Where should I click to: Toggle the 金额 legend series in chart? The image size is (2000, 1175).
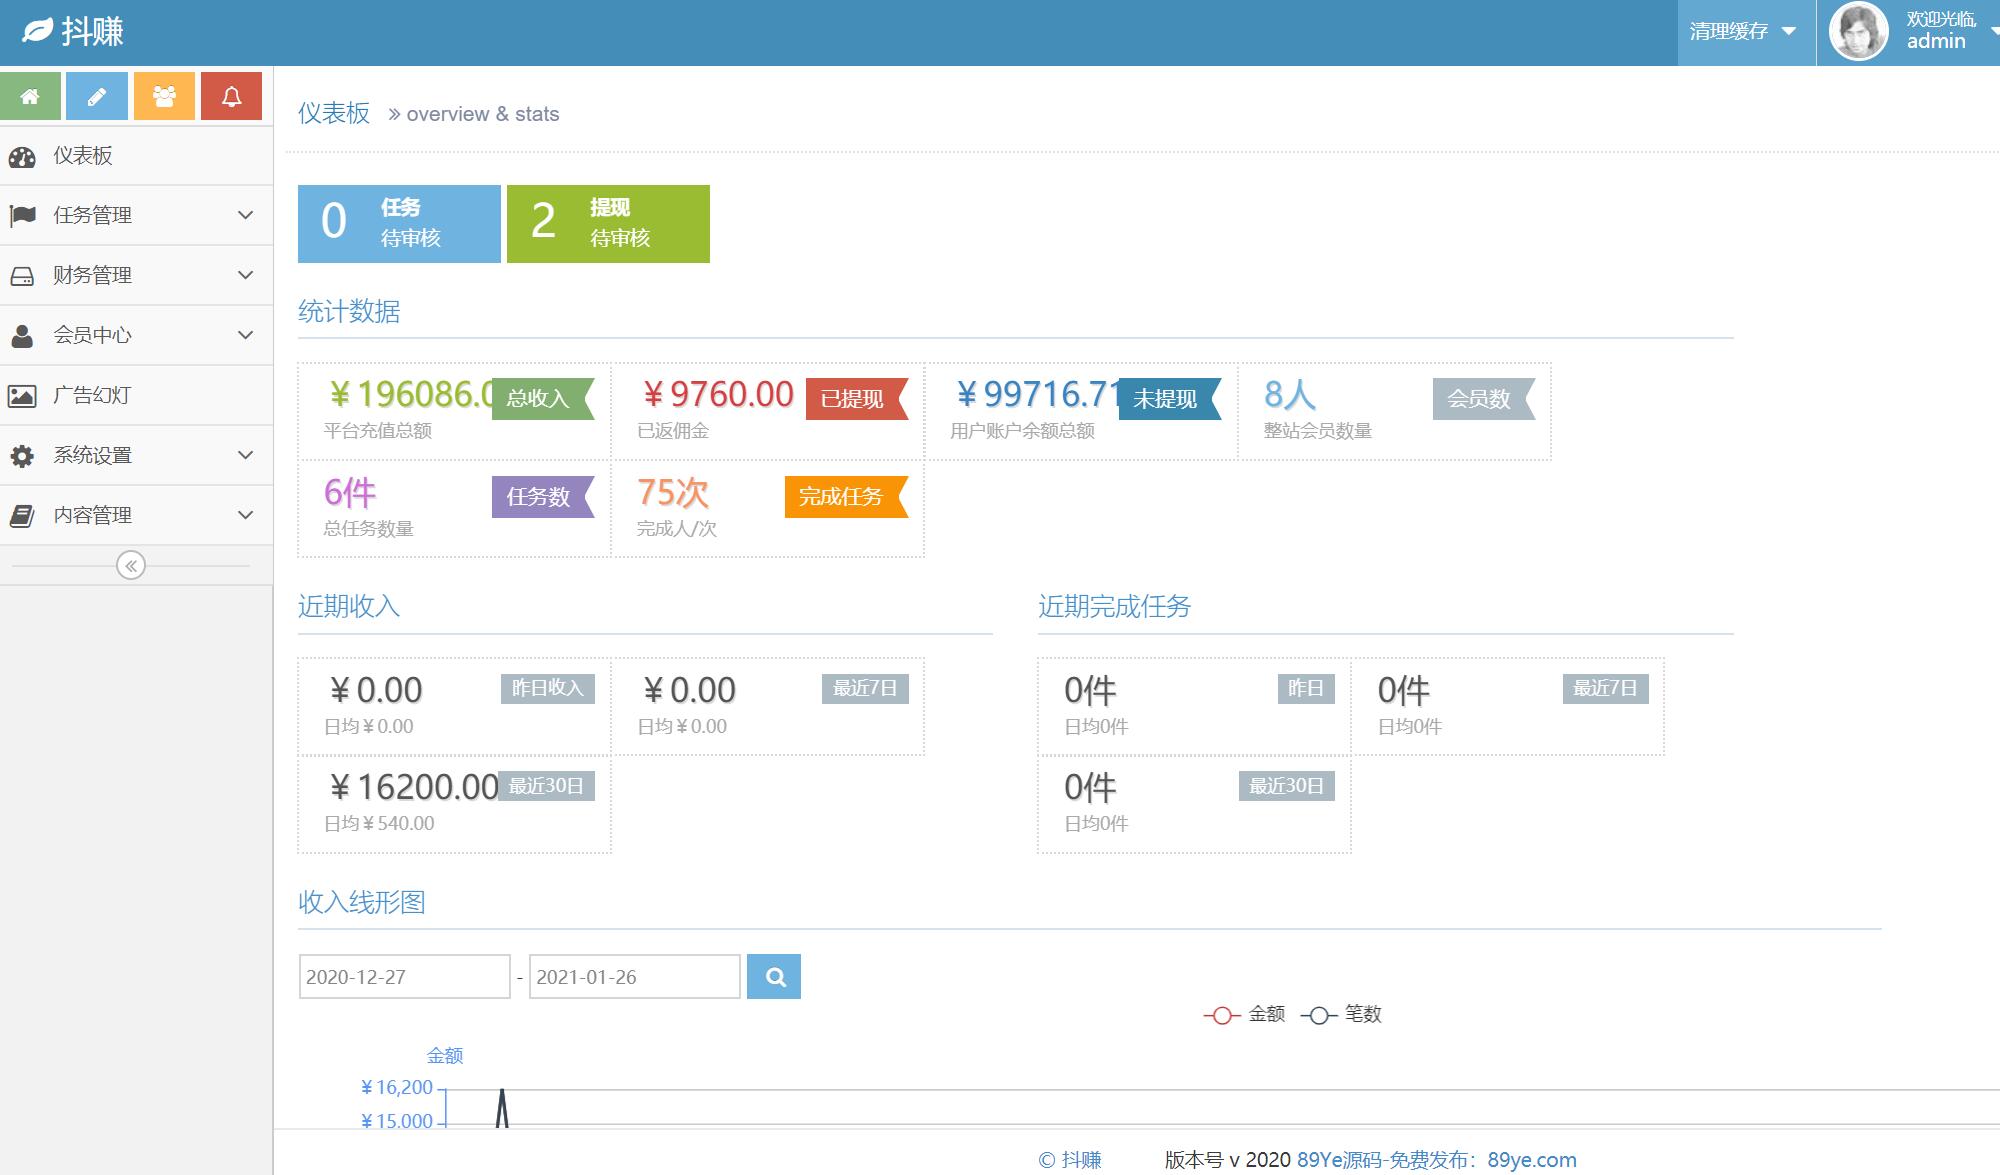point(1245,1014)
